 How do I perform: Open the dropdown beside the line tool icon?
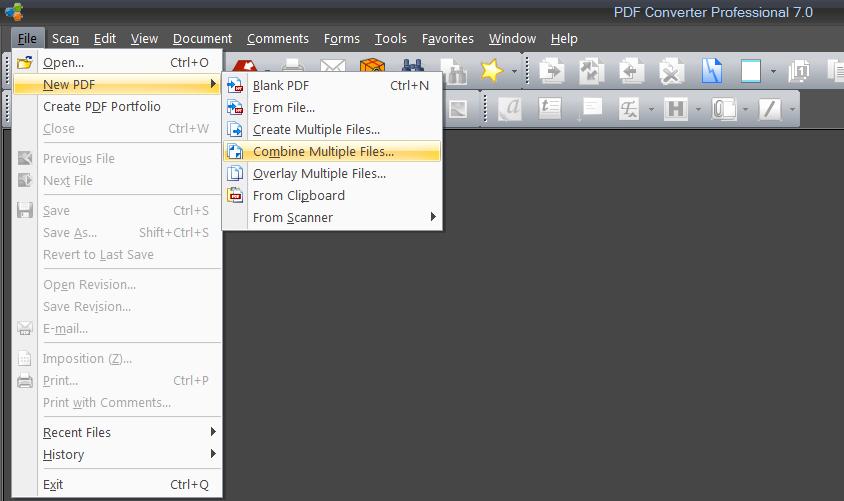point(792,109)
